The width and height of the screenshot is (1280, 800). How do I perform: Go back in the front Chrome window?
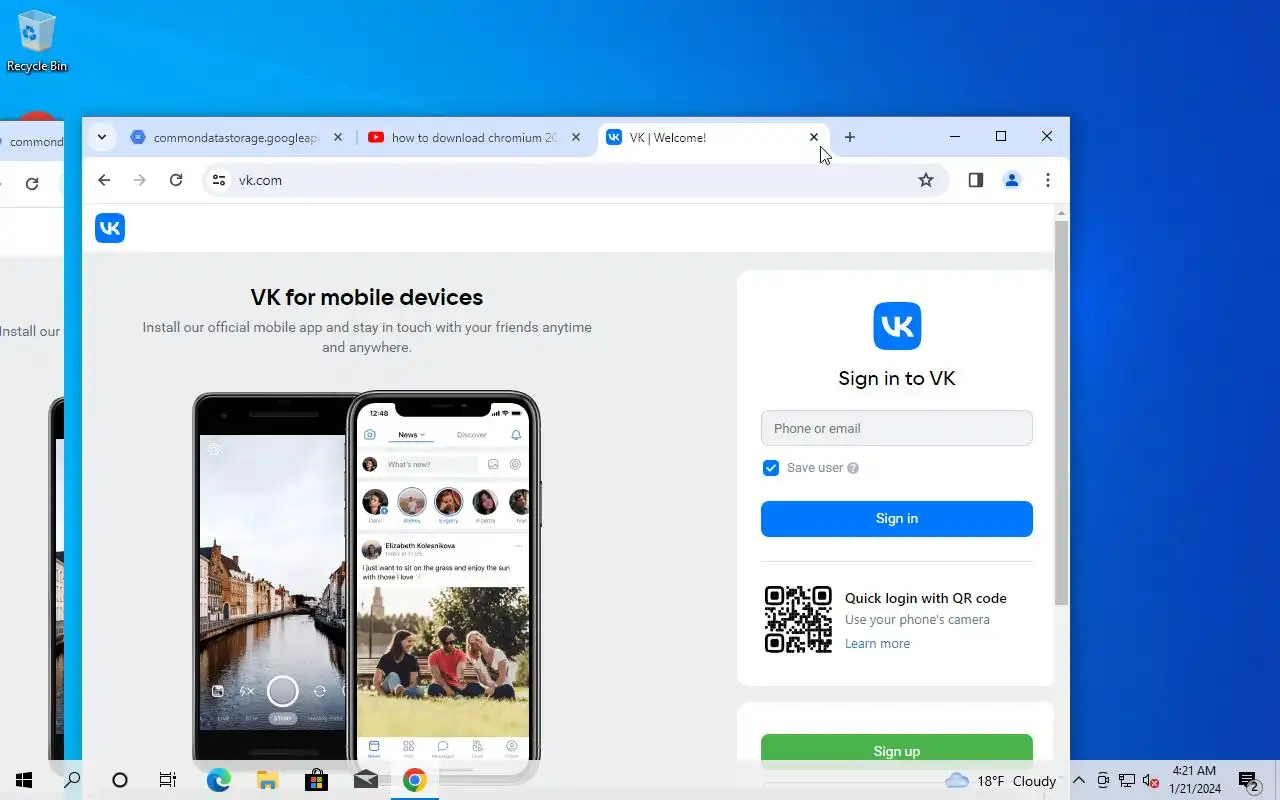(x=104, y=180)
